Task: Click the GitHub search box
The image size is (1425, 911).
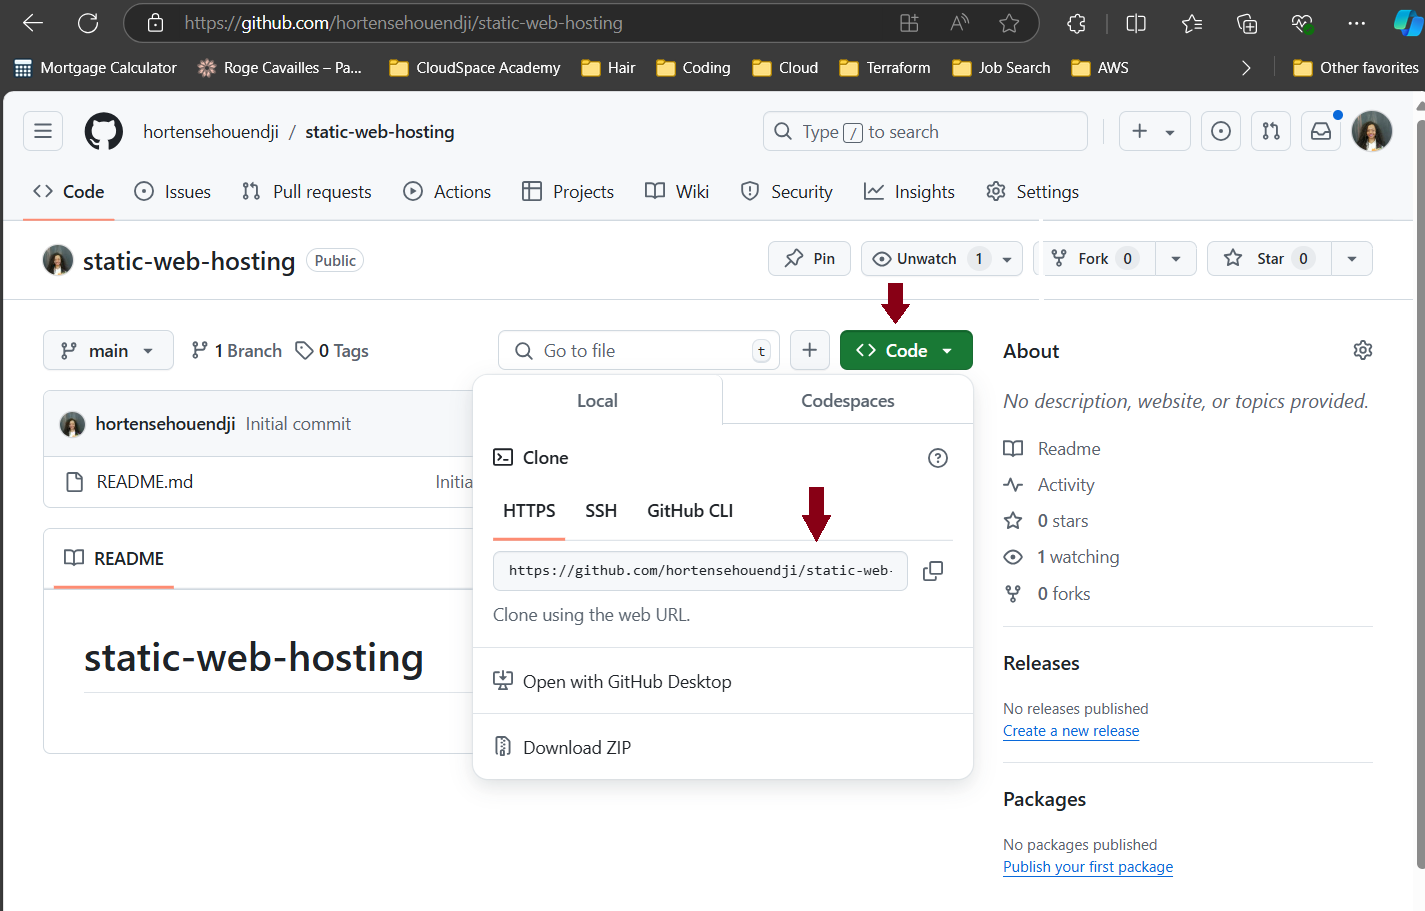Action: coord(925,131)
